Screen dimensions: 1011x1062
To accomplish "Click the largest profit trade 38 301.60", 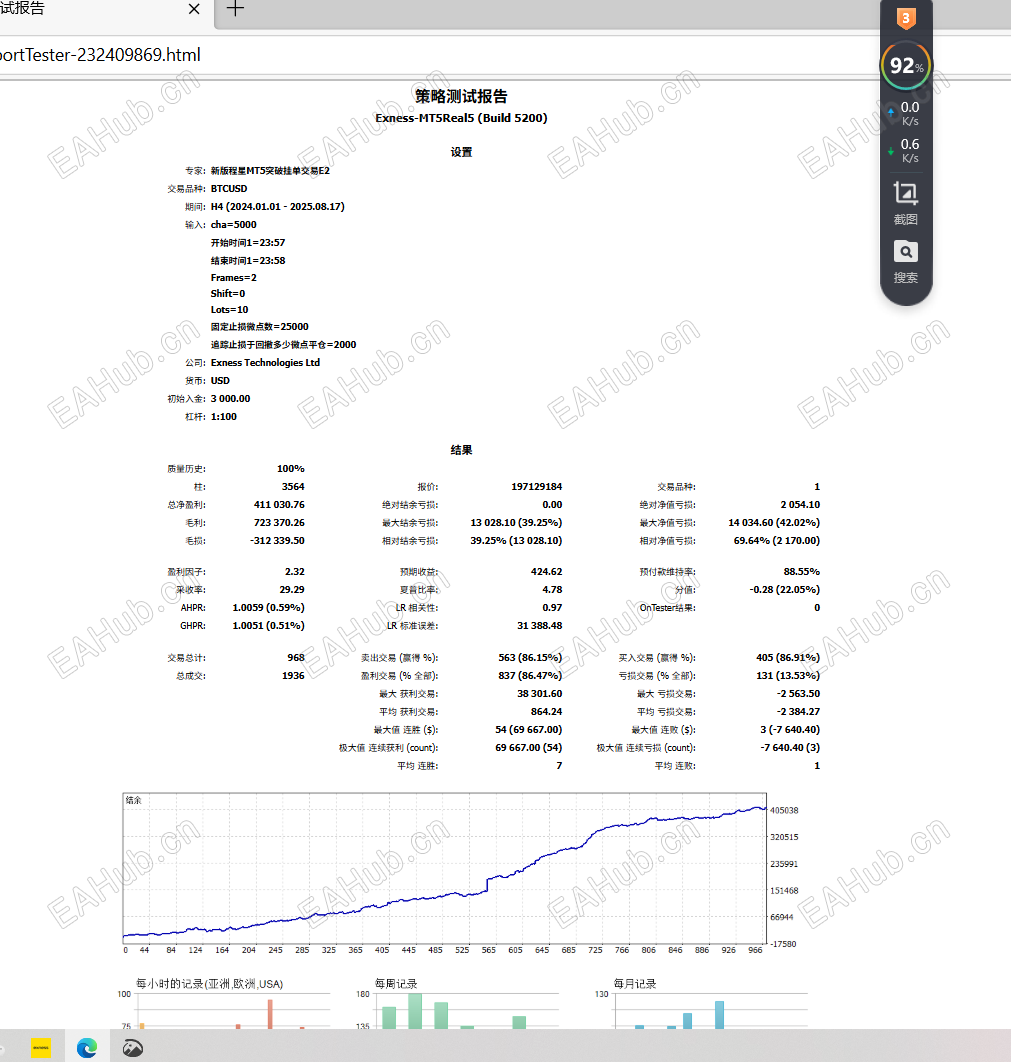I will (540, 694).
